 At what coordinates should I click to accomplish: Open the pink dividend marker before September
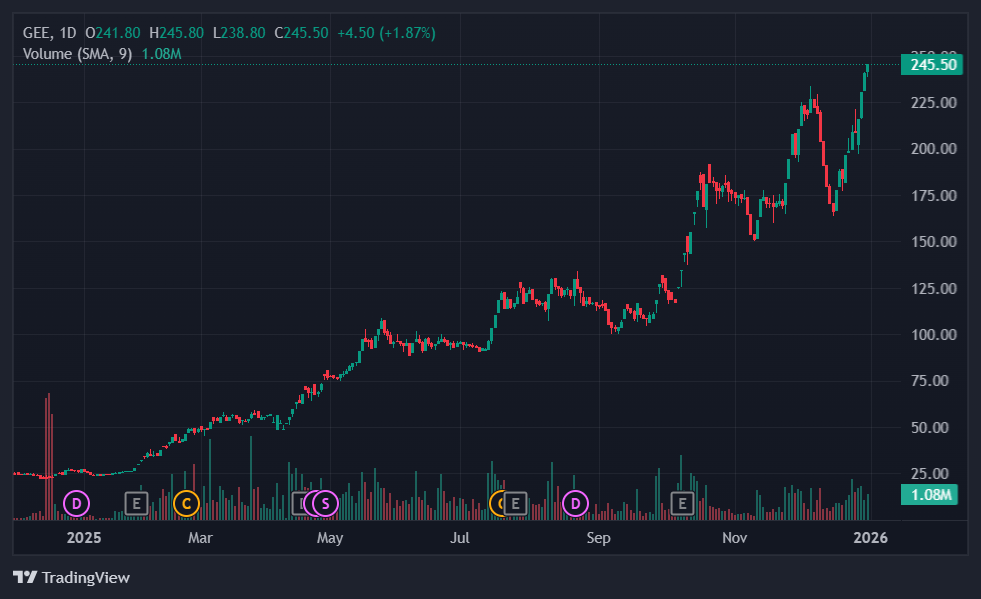(575, 503)
